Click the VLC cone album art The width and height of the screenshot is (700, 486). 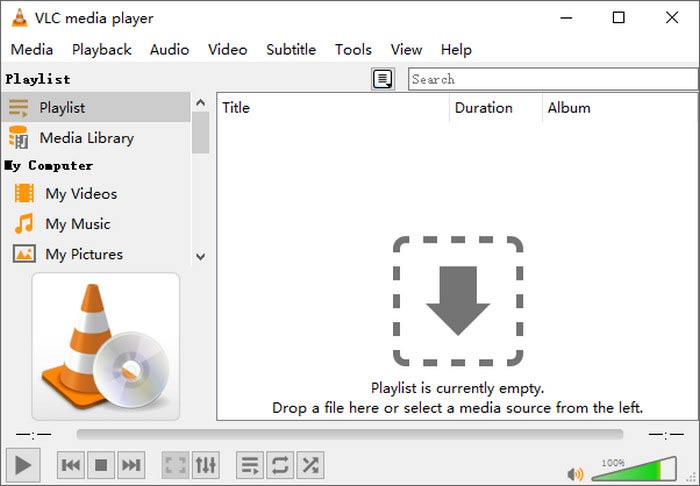106,347
